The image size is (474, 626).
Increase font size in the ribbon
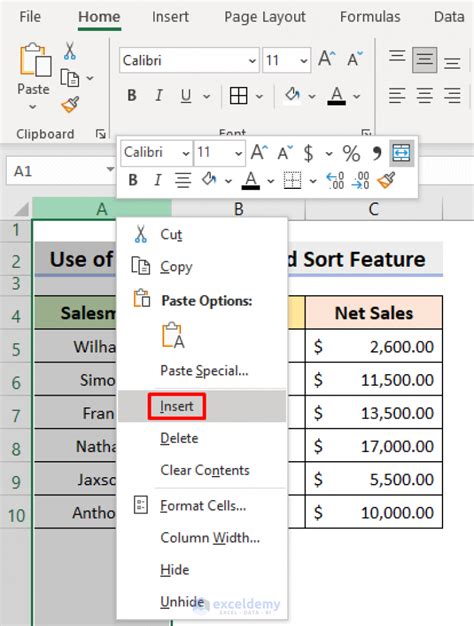327,59
